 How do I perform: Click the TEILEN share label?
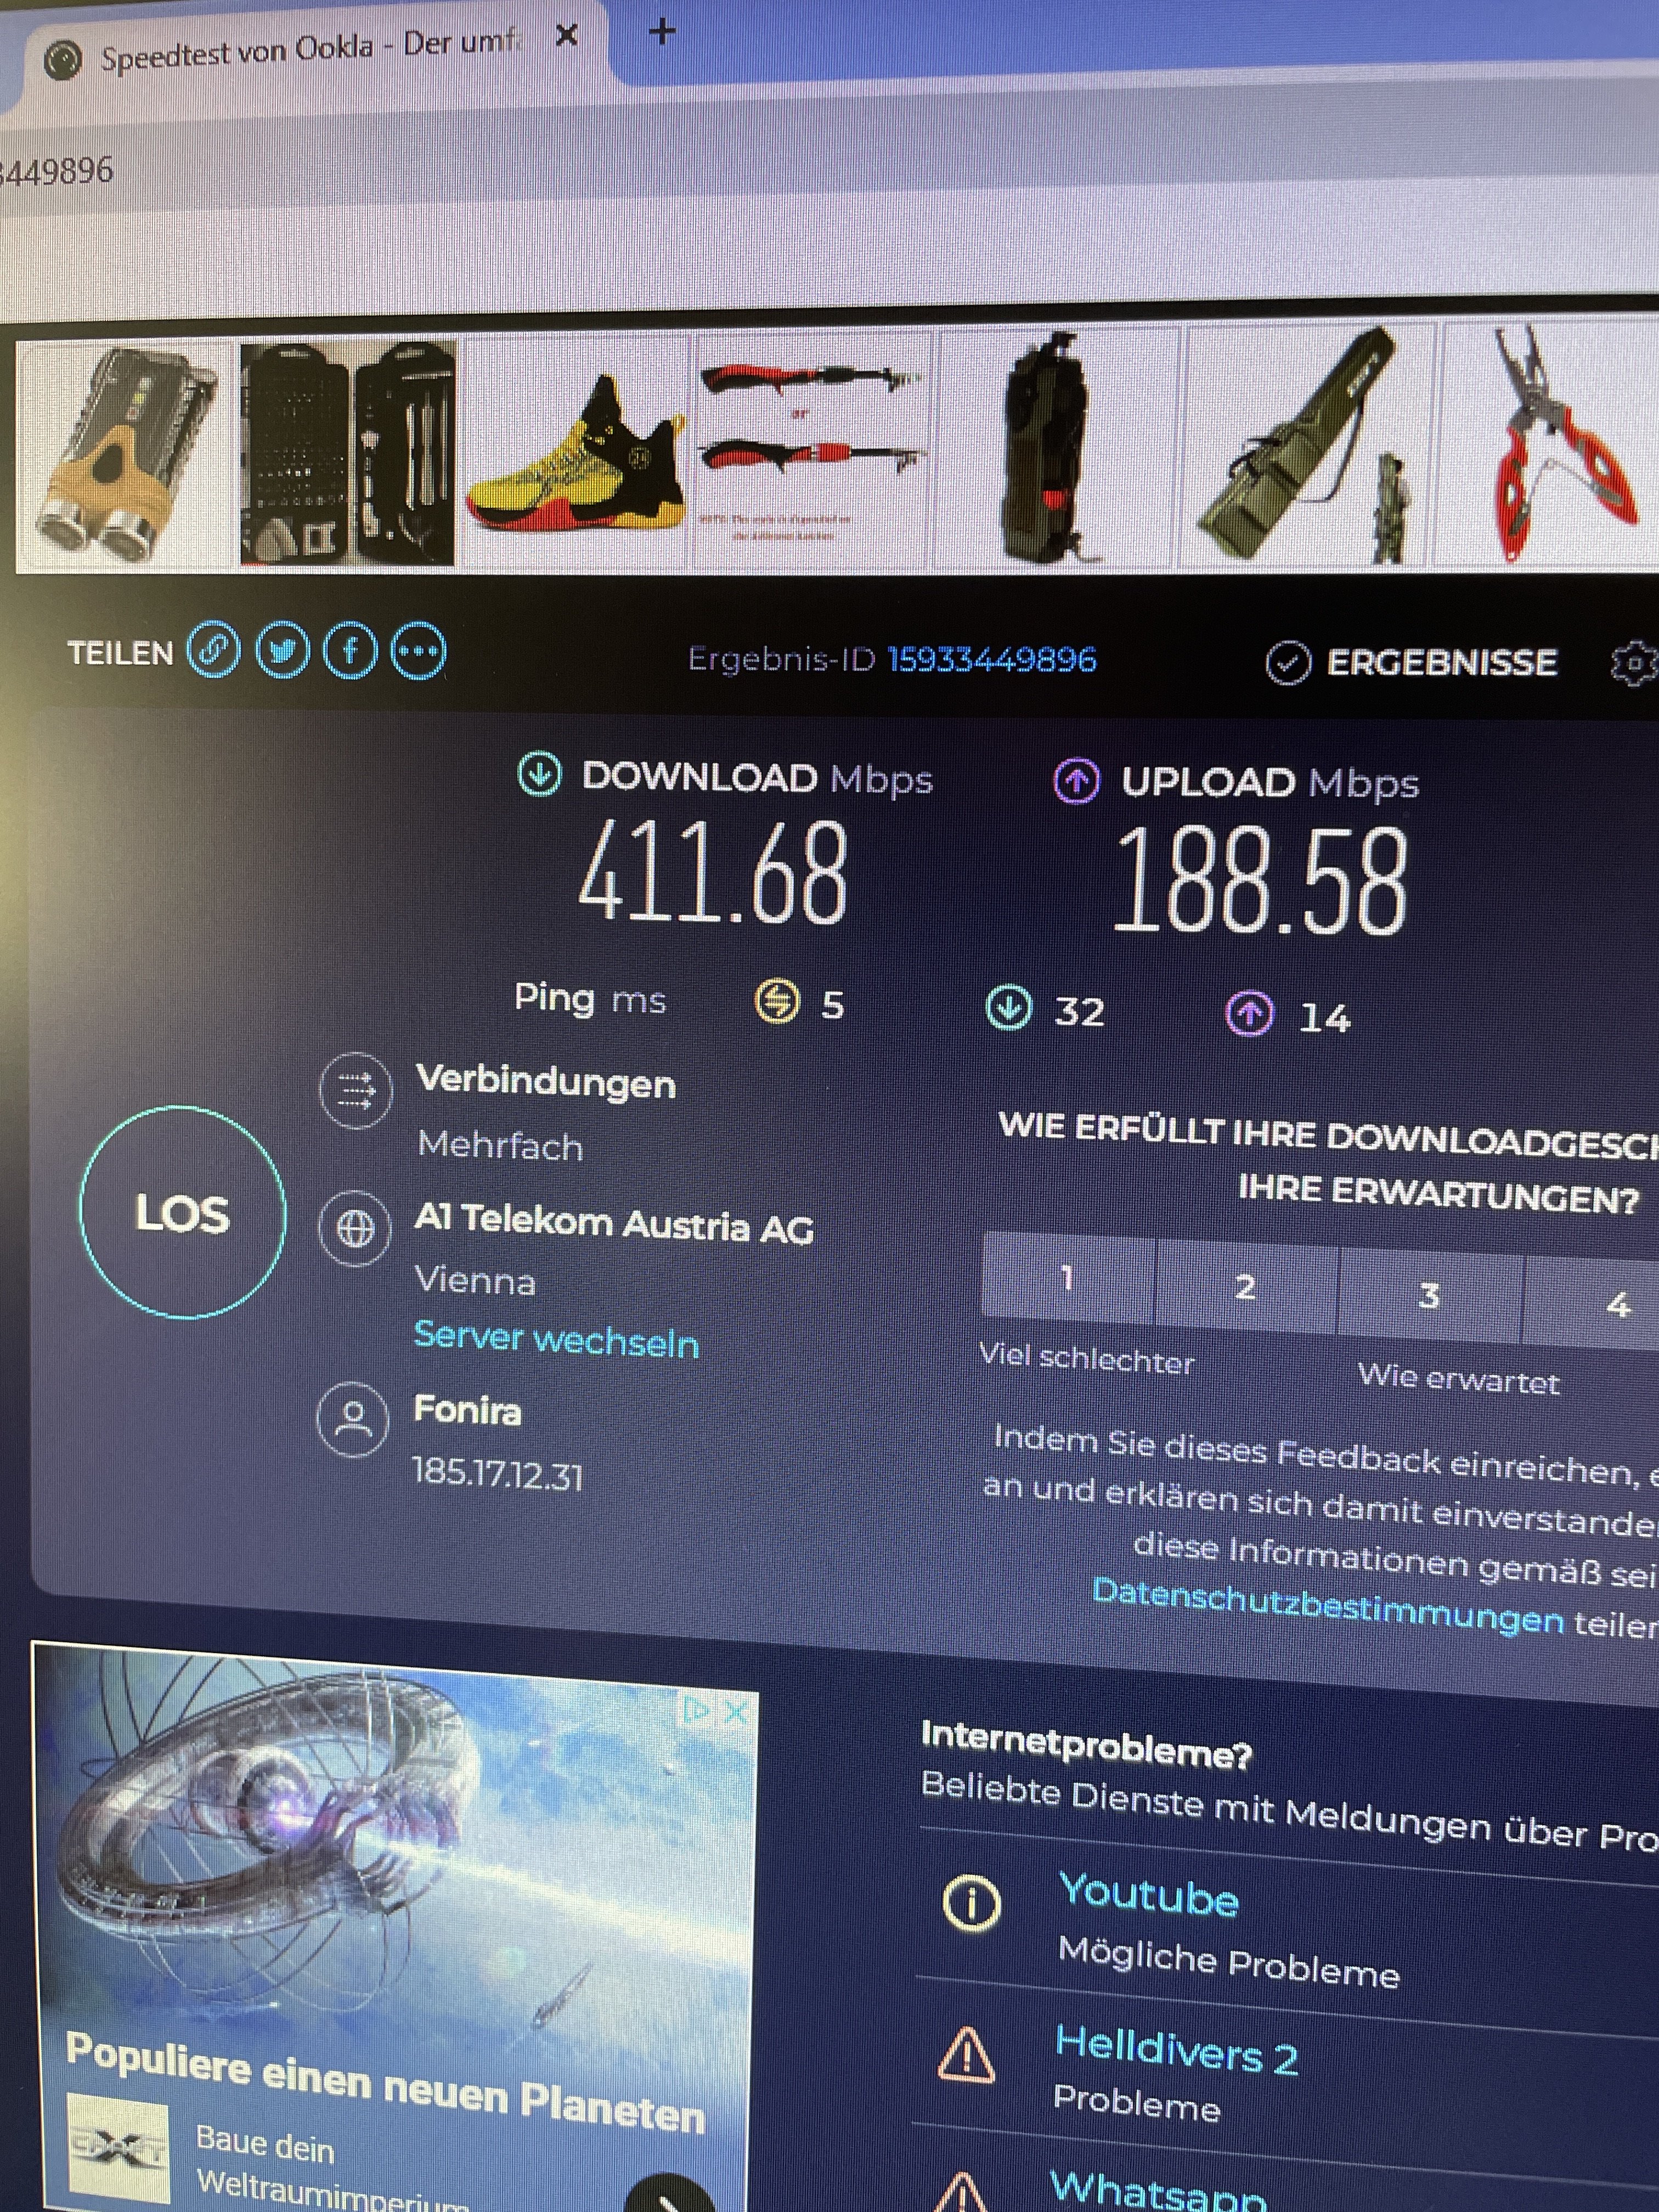120,653
